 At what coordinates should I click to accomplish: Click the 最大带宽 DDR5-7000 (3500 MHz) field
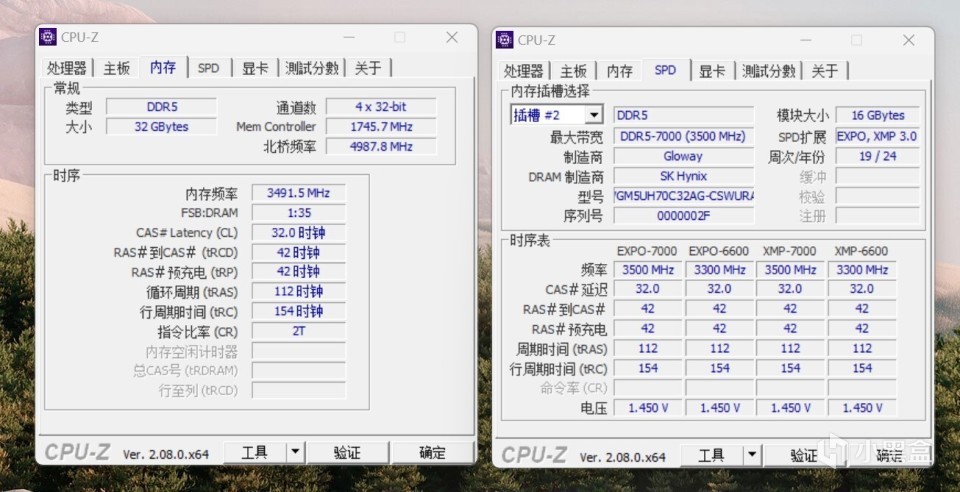tap(684, 136)
